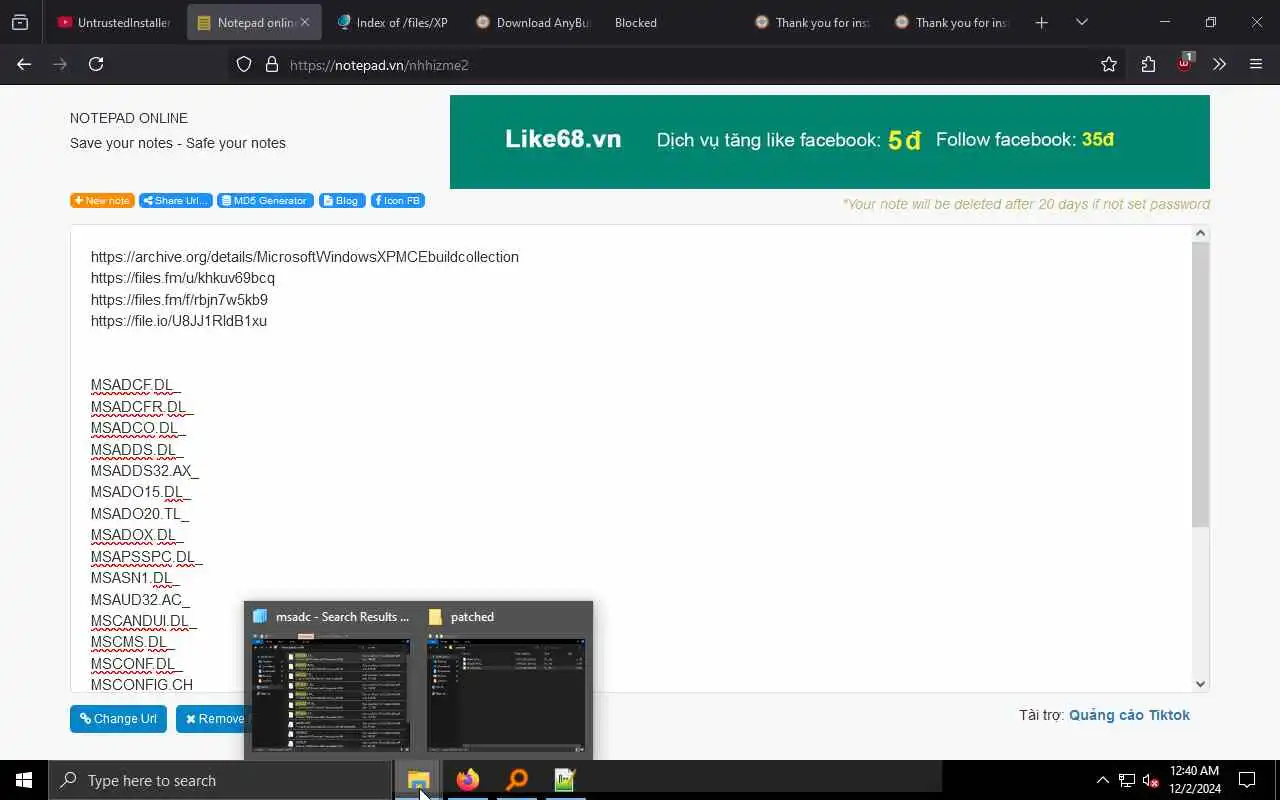Click the site security padlock icon
The width and height of the screenshot is (1280, 800).
pos(271,64)
